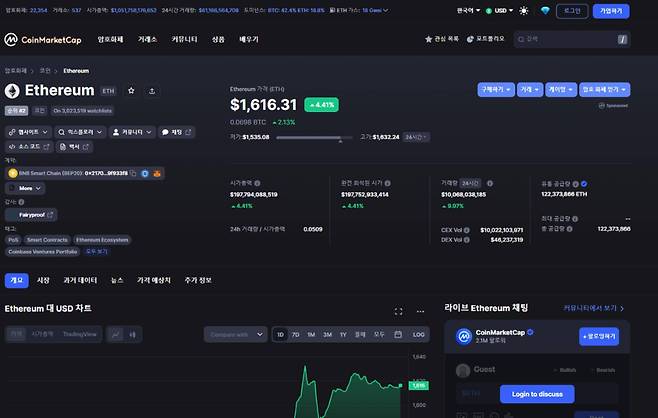Open the whitepaper external link button
Image resolution: width=658 pixels, height=418 pixels.
[74, 147]
